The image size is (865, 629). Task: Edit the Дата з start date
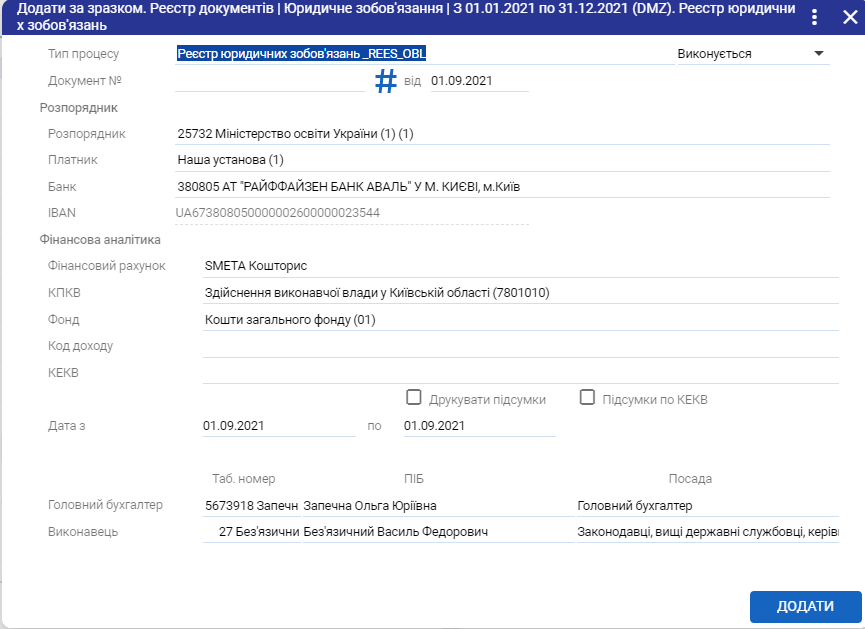(x=278, y=426)
